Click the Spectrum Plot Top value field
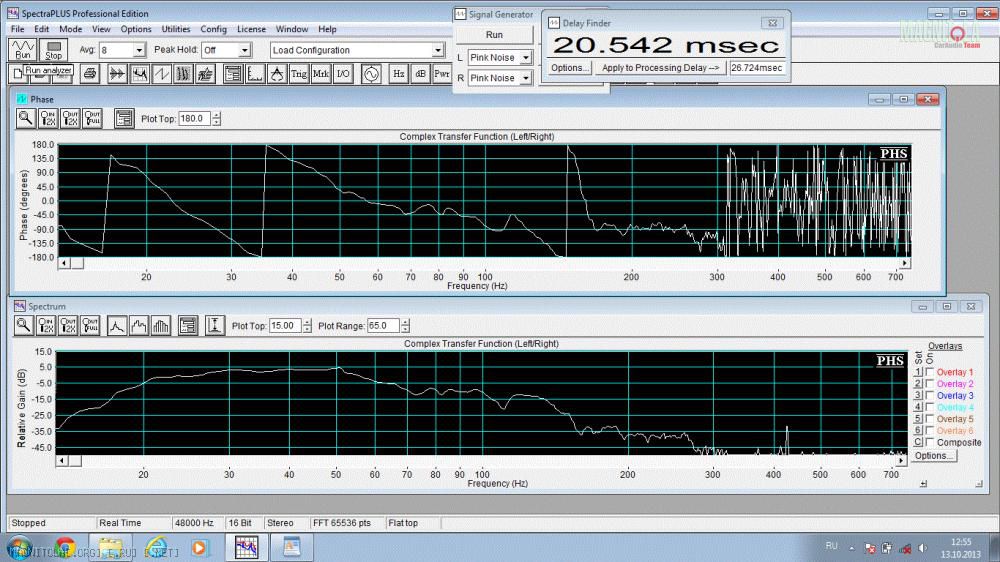Screen dimensions: 1000x562 (x=285, y=325)
